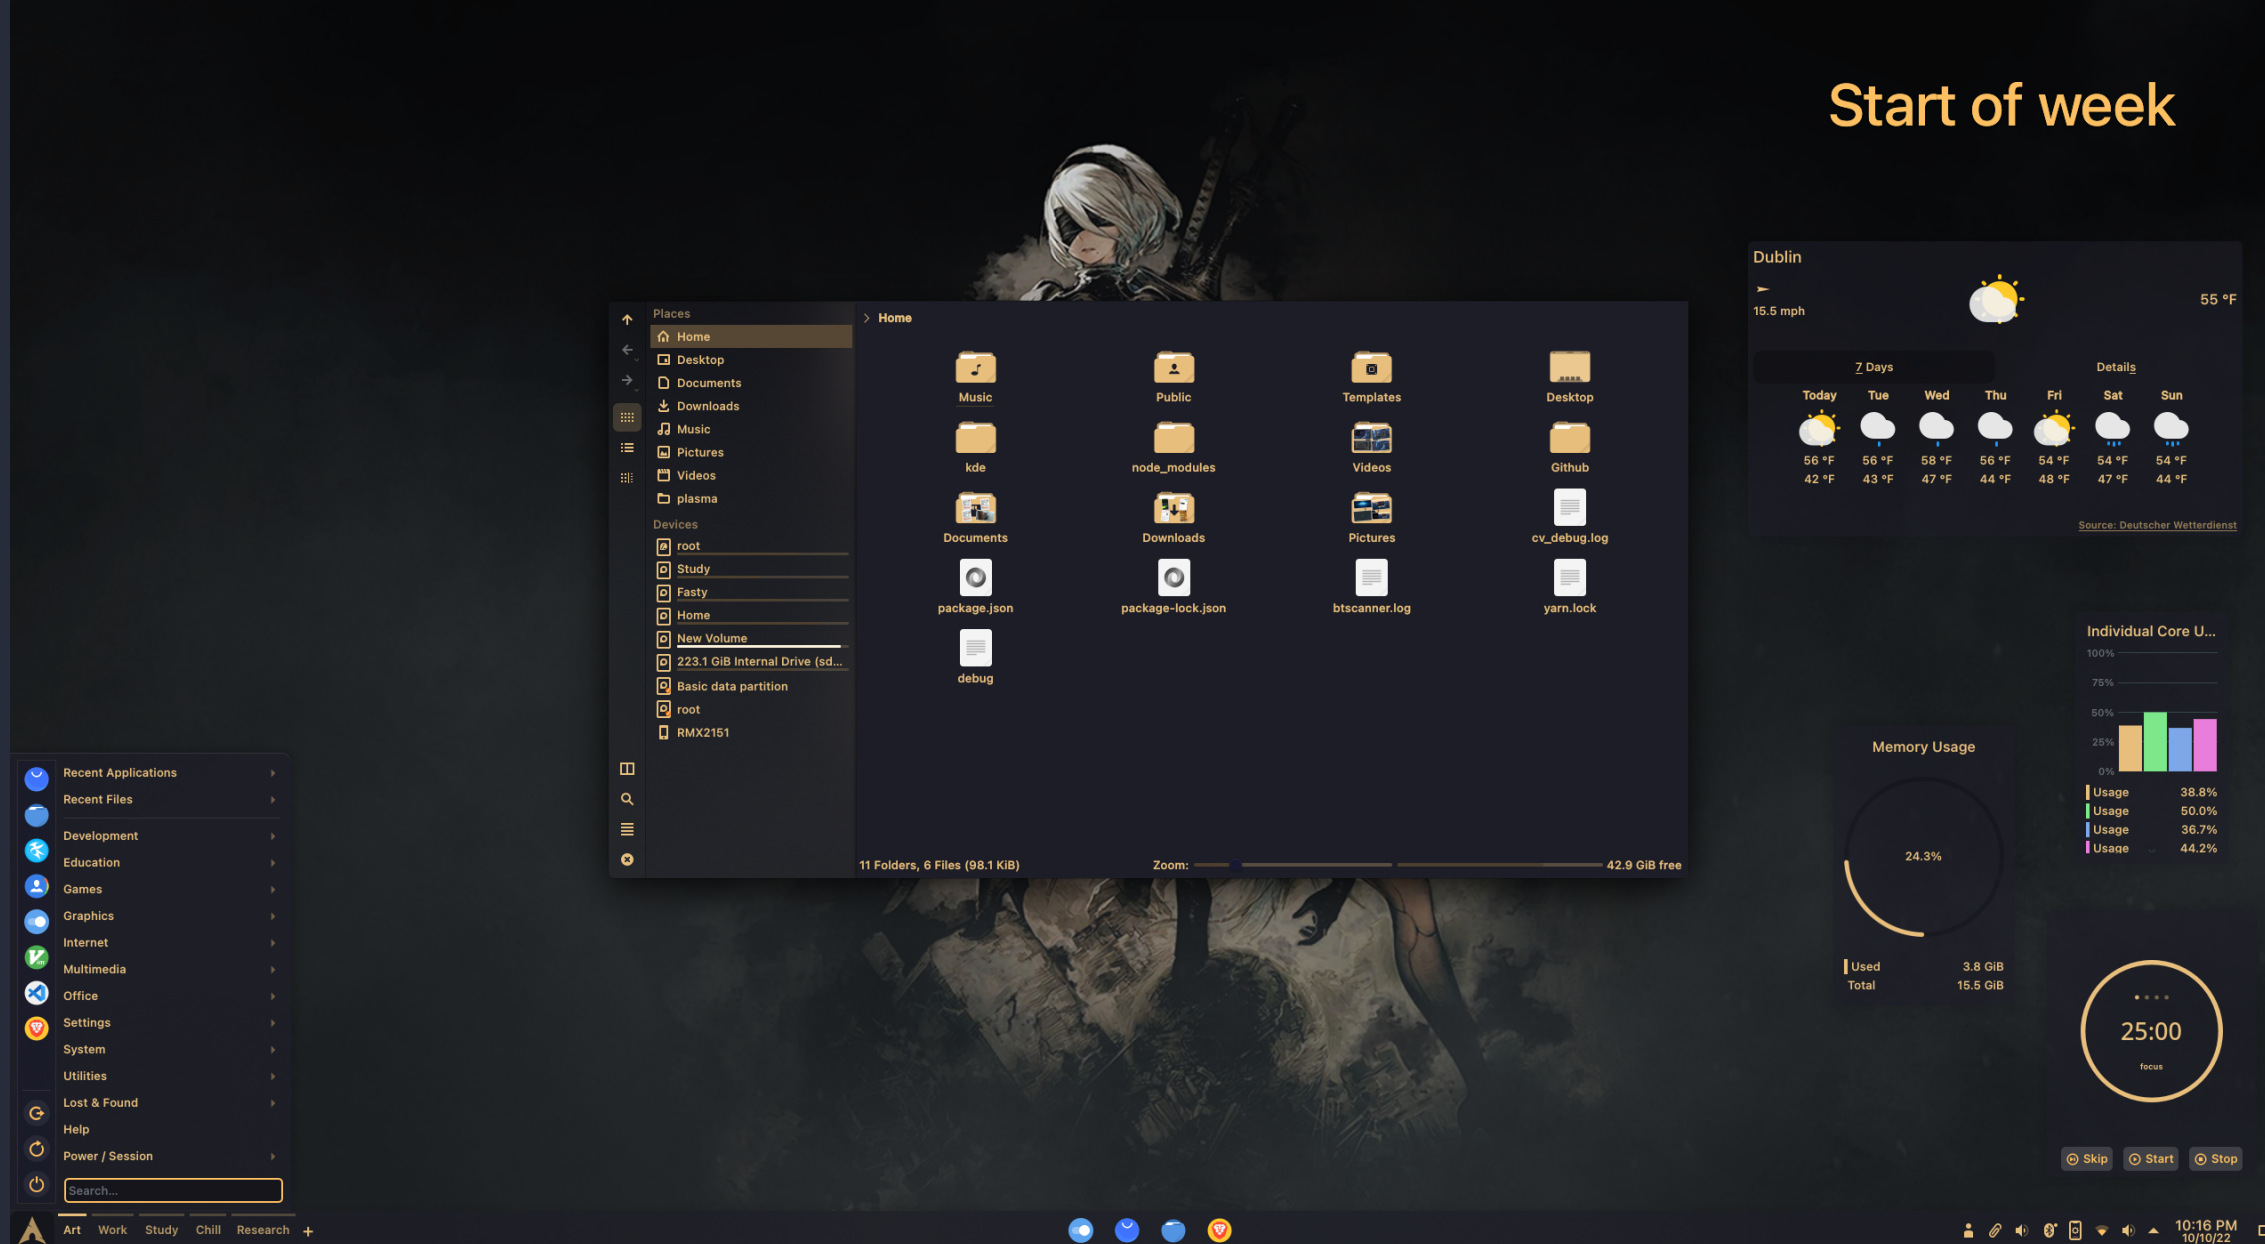The height and width of the screenshot is (1244, 2265).
Task: Open the Details weather tab
Action: pos(2116,367)
